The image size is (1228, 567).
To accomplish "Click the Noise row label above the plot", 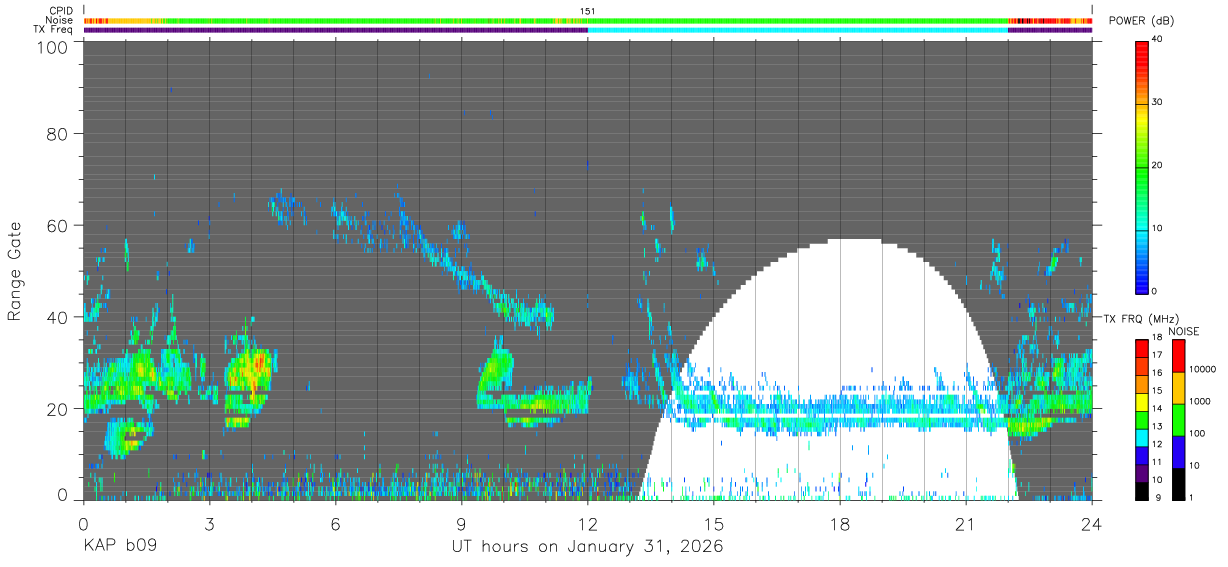I will pyautogui.click(x=59, y=20).
